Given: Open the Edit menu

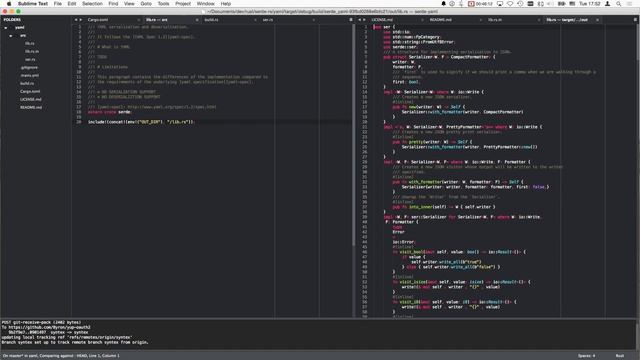Looking at the screenshot, I should [x=72, y=4].
